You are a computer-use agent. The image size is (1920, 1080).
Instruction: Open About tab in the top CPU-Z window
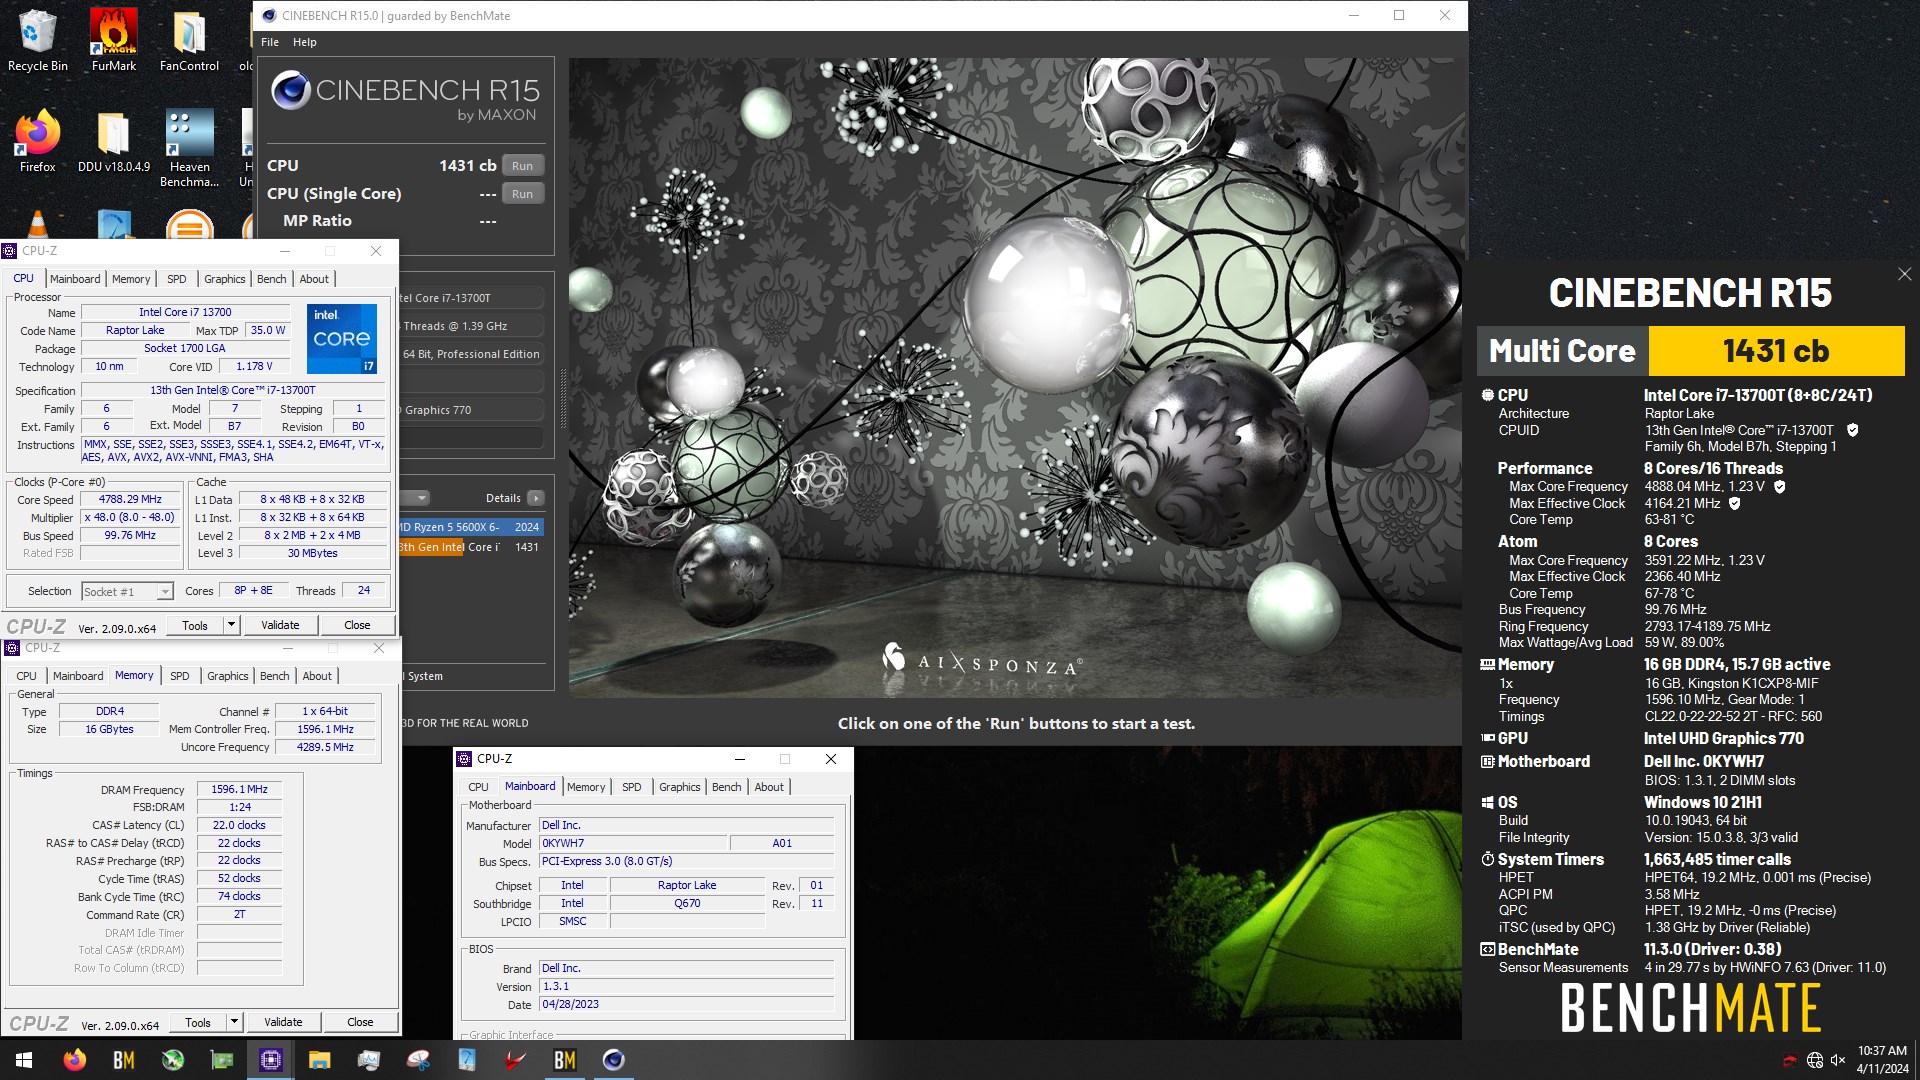coord(314,279)
